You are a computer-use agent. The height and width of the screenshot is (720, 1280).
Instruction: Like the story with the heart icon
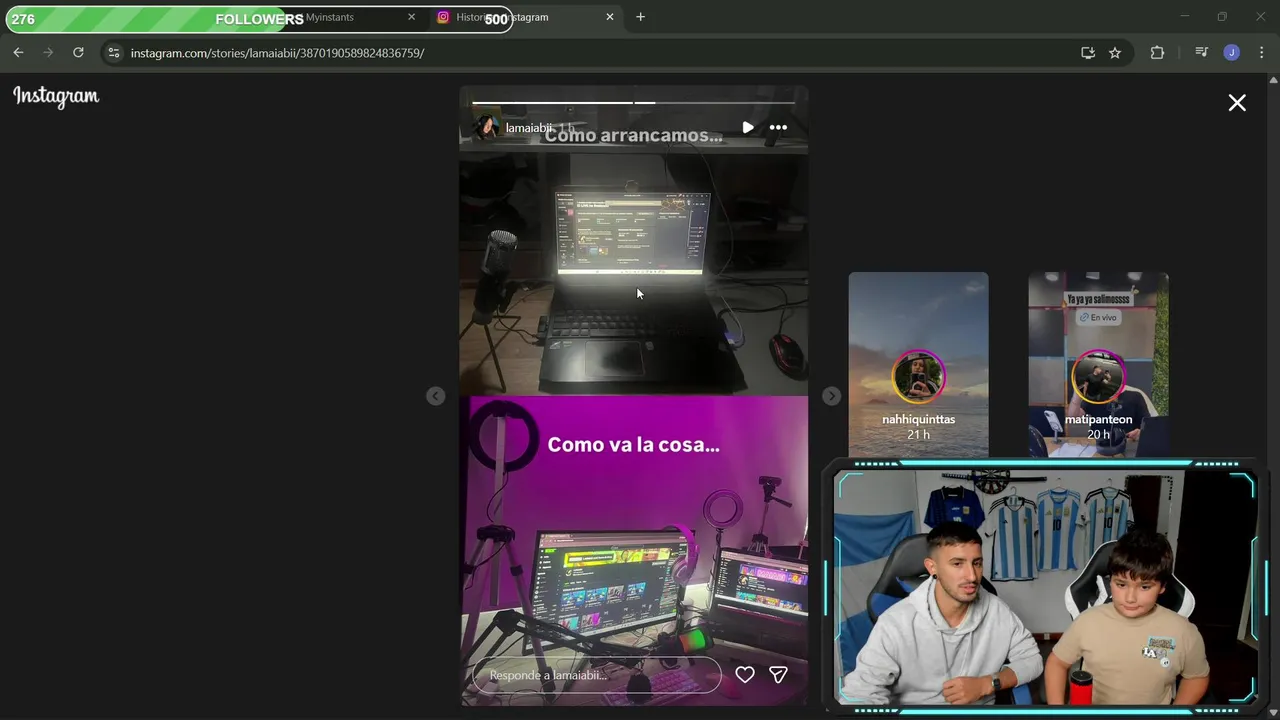[745, 675]
